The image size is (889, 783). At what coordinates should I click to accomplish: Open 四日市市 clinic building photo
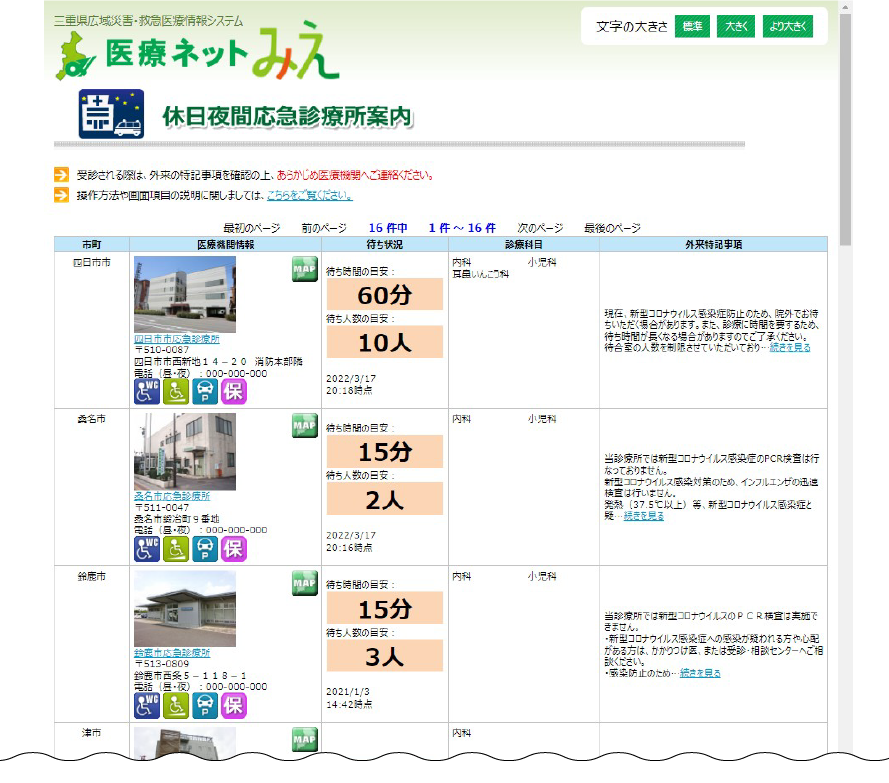[x=185, y=294]
